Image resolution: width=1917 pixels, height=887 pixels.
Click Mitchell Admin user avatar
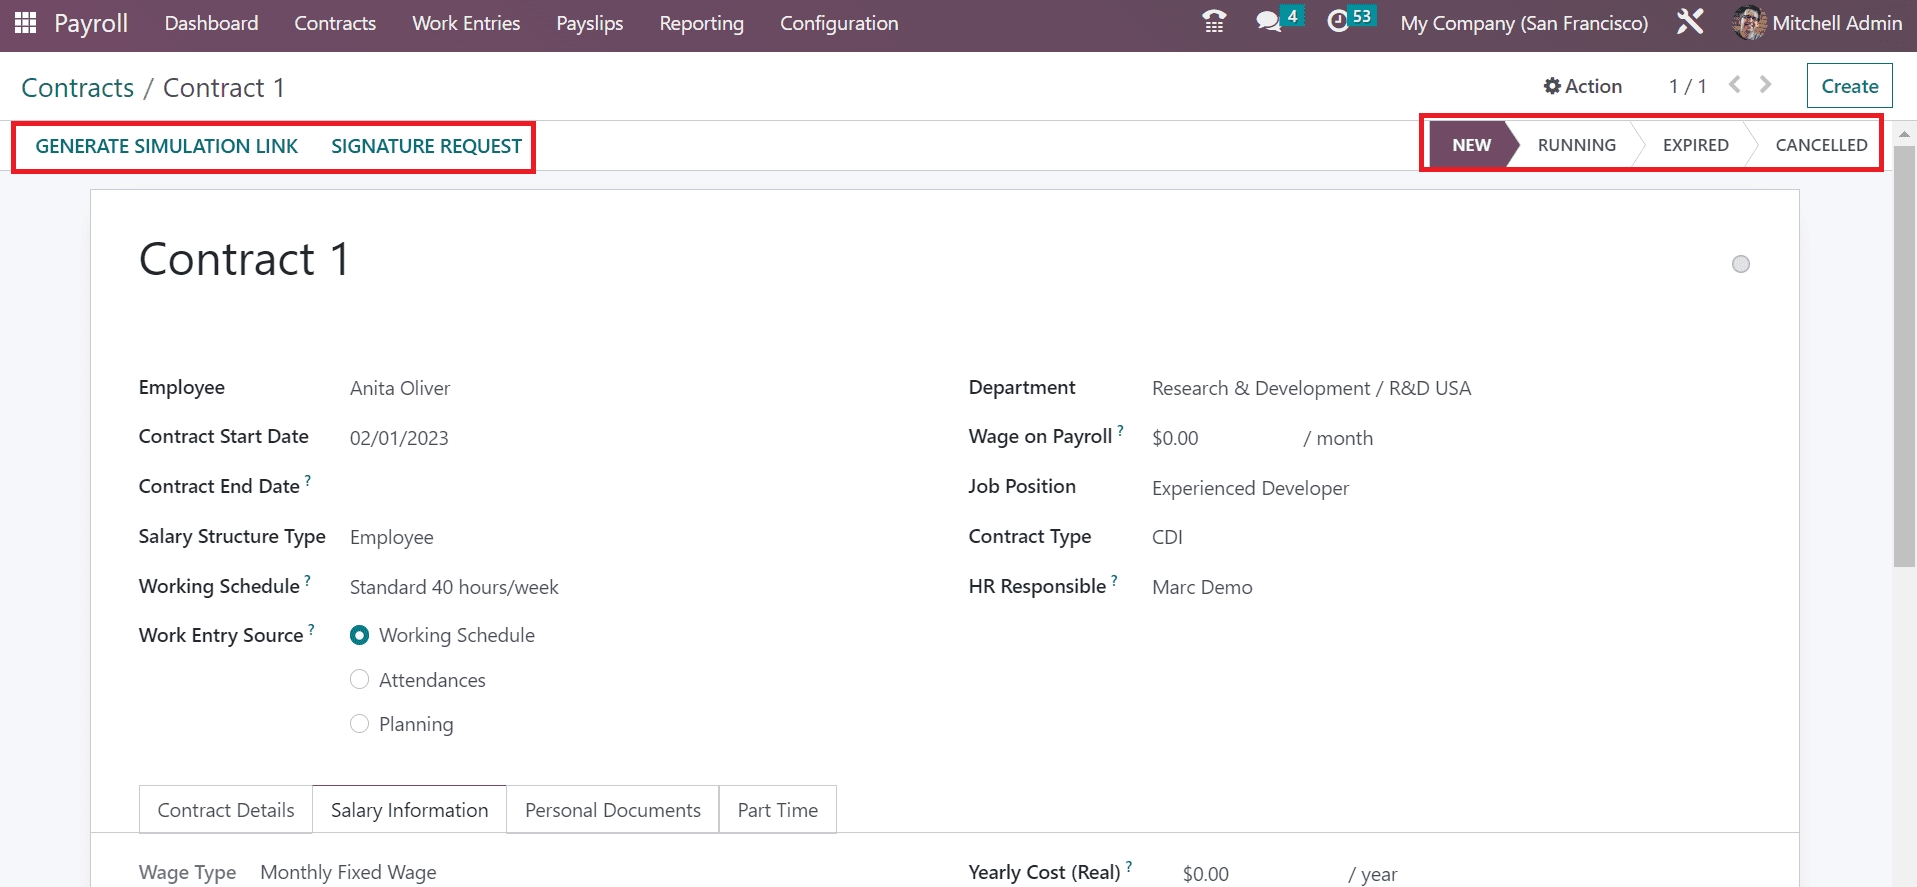[x=1749, y=23]
